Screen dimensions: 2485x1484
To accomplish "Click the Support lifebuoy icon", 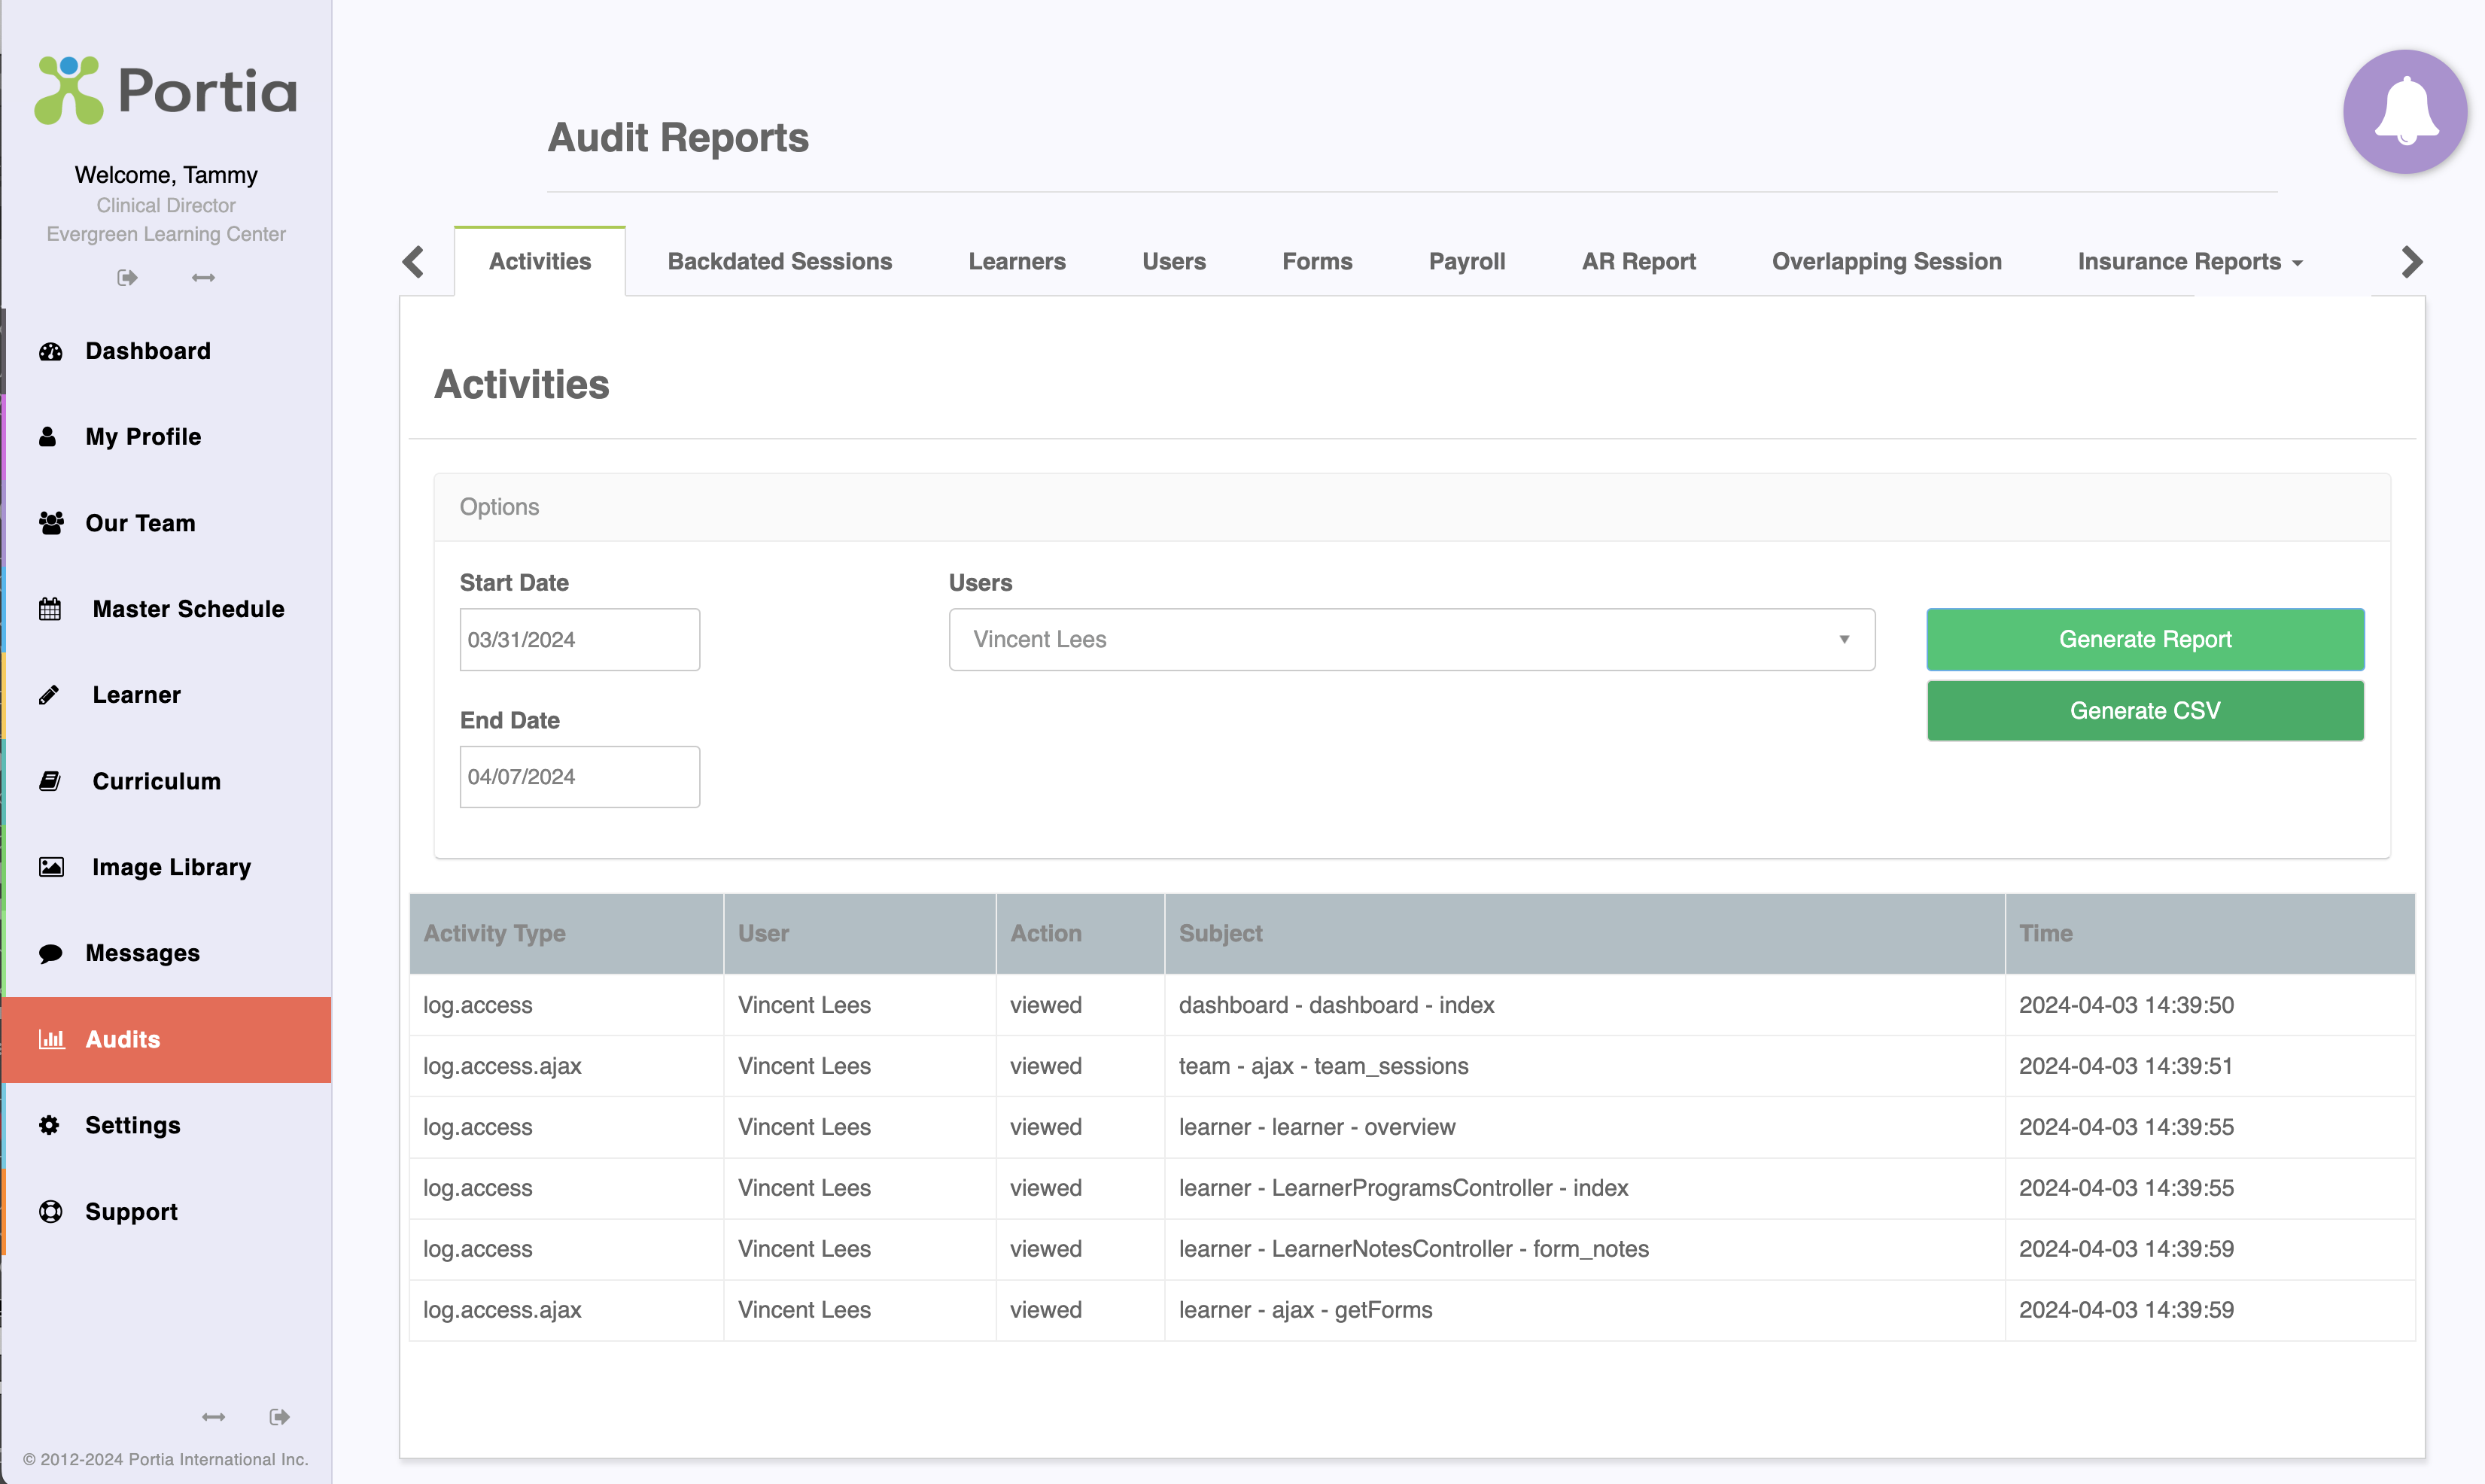I will [x=50, y=1212].
